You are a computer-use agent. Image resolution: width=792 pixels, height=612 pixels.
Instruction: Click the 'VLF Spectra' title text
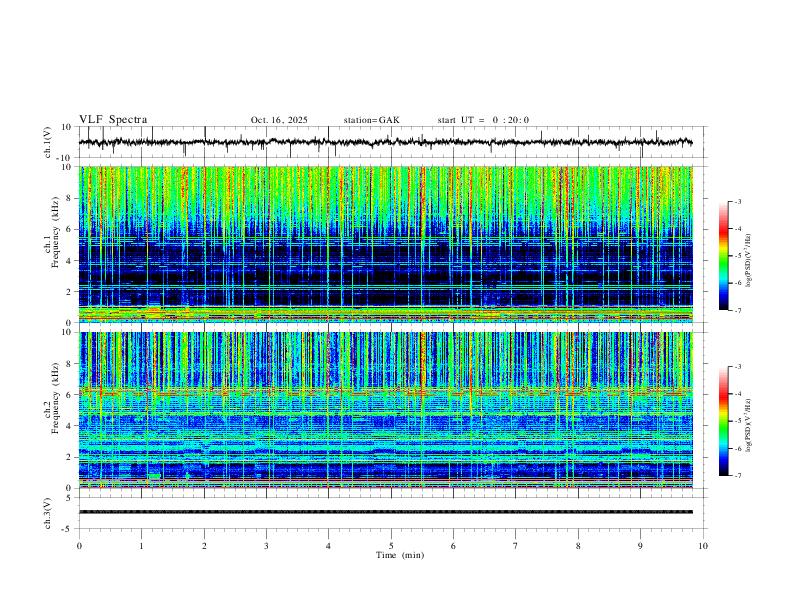113,120
